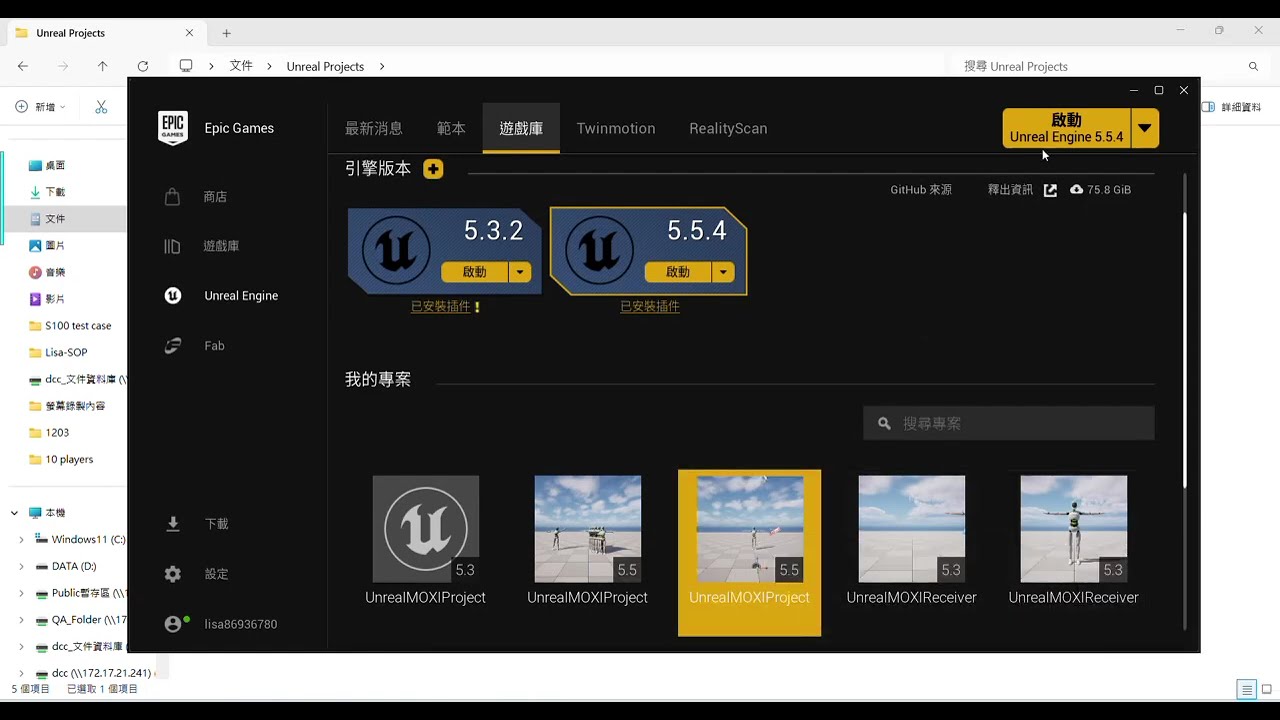Switch Explorer to large icons view
The width and height of the screenshot is (1280, 720).
[x=1266, y=689]
